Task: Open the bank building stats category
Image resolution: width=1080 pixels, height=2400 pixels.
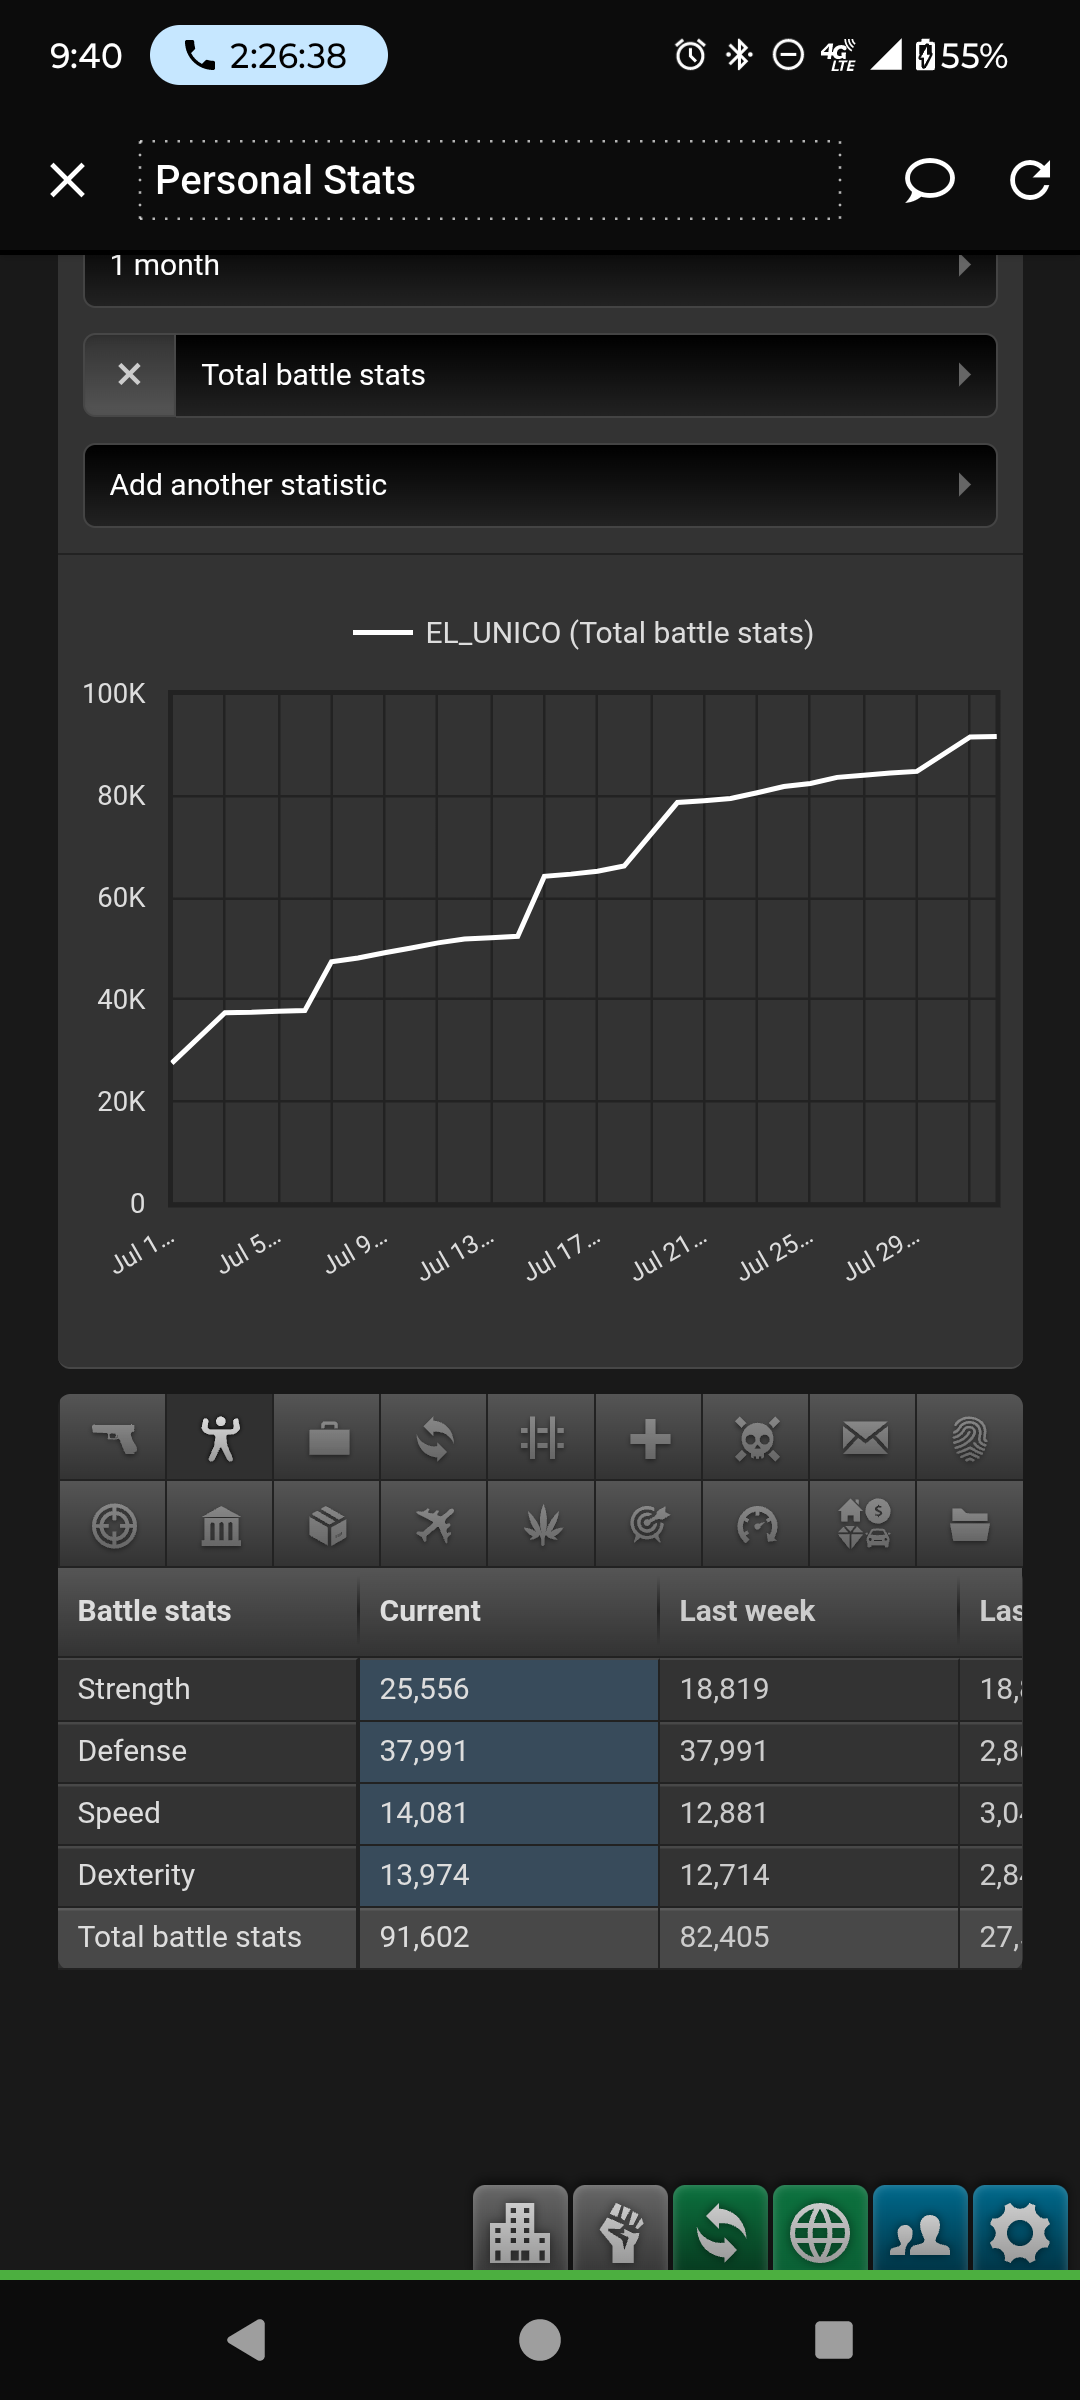Action: [221, 1525]
